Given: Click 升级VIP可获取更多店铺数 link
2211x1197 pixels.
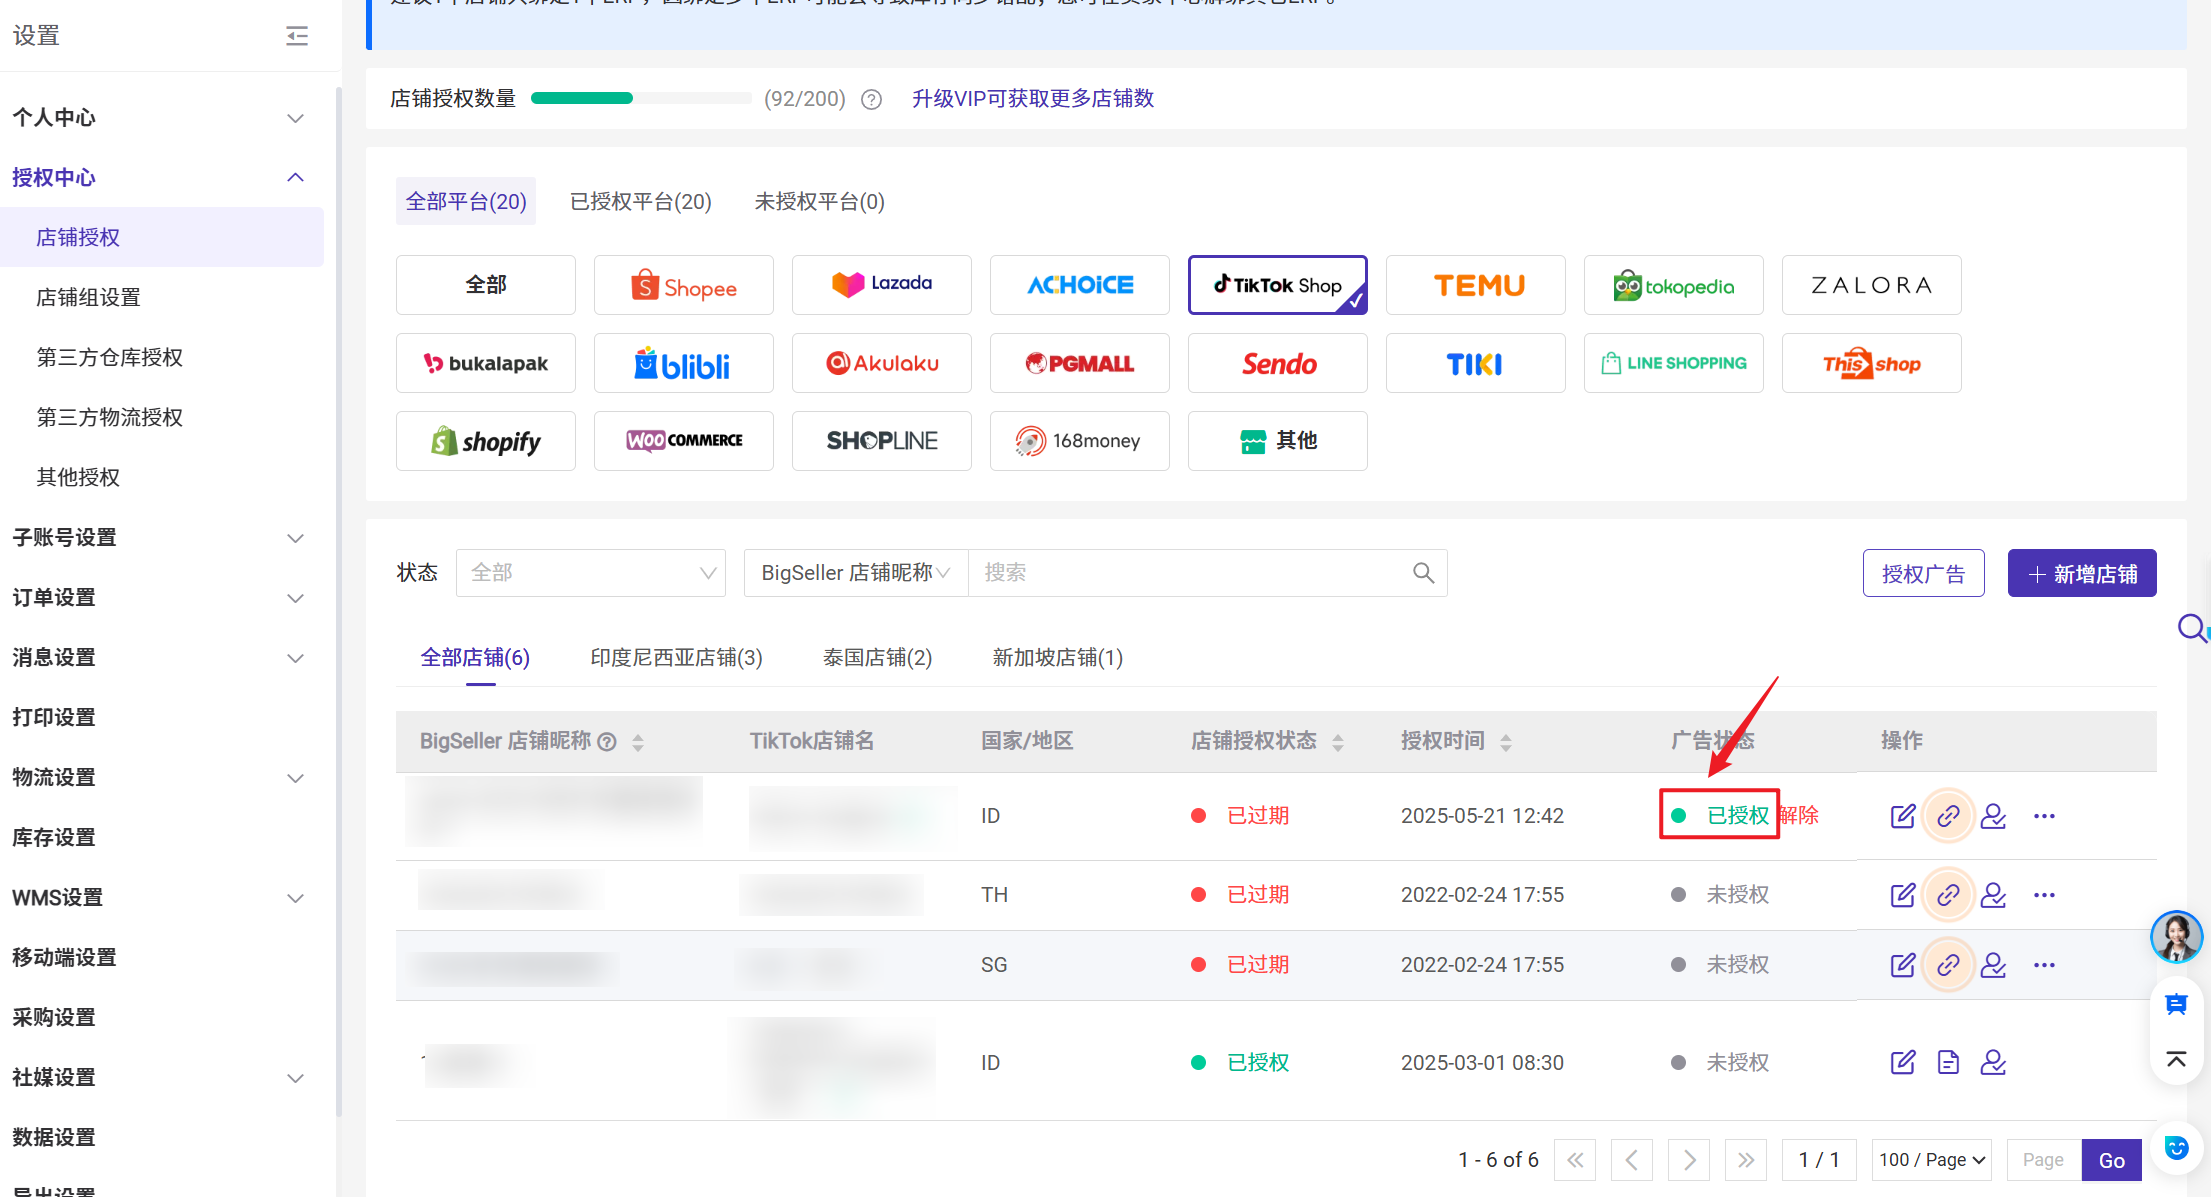Looking at the screenshot, I should point(1033,99).
